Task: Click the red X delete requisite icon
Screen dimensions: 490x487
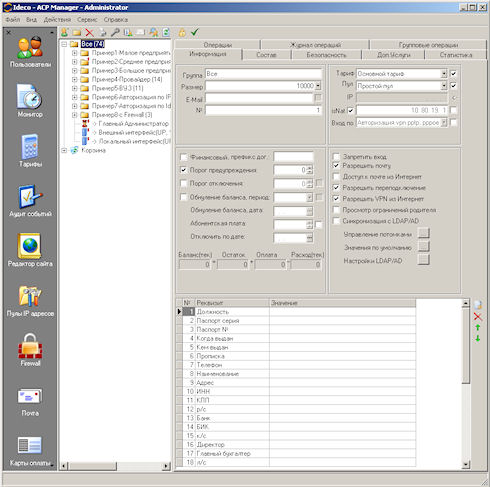Action: (478, 316)
